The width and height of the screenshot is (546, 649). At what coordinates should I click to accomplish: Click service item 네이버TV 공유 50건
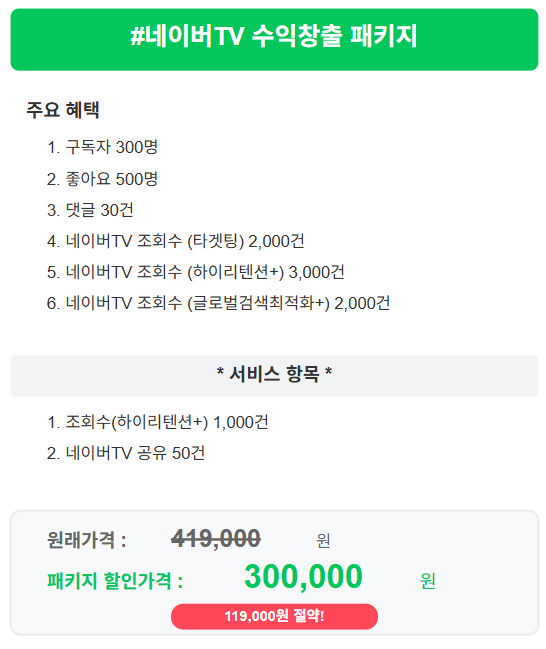pos(126,453)
